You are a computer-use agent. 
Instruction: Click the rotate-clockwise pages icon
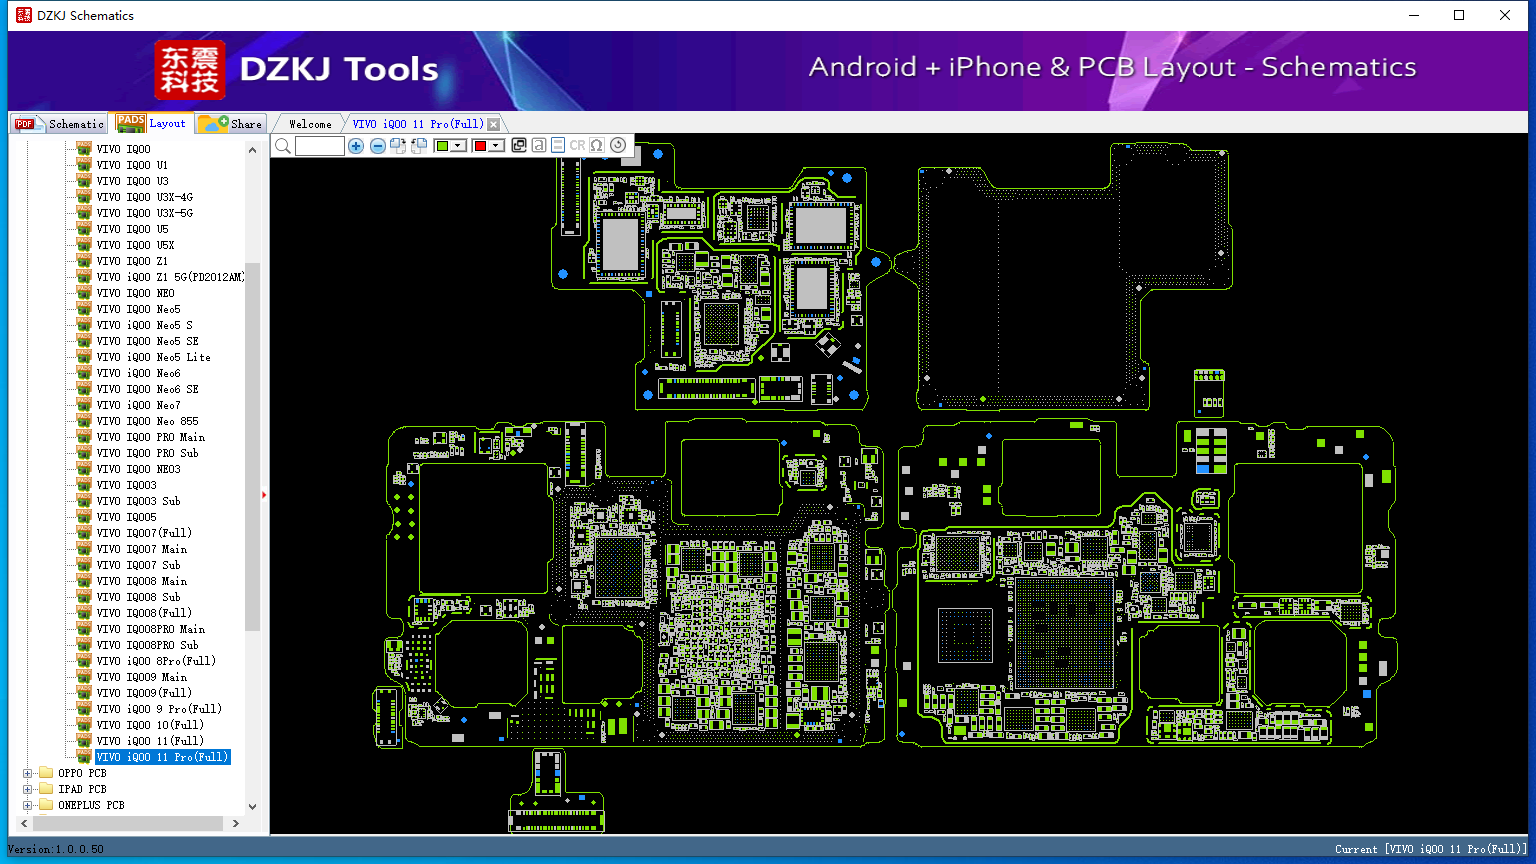tap(398, 146)
